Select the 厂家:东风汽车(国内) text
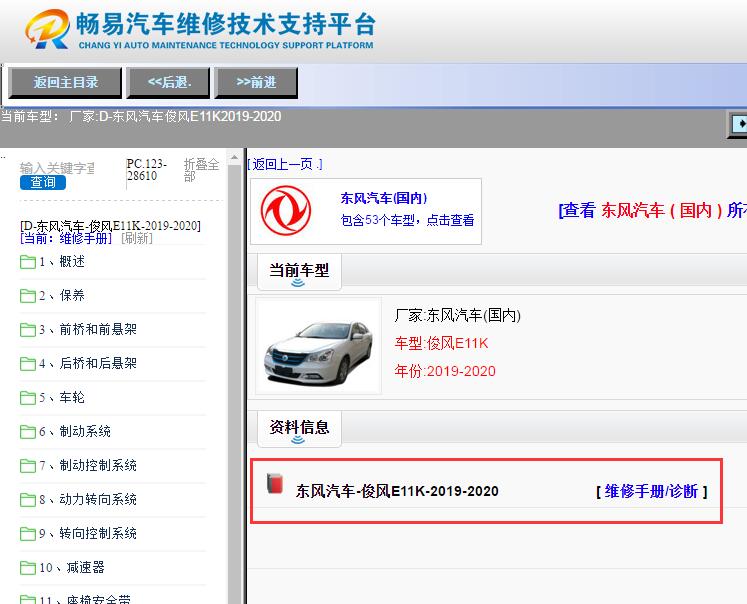This screenshot has width=747, height=604. point(457,315)
